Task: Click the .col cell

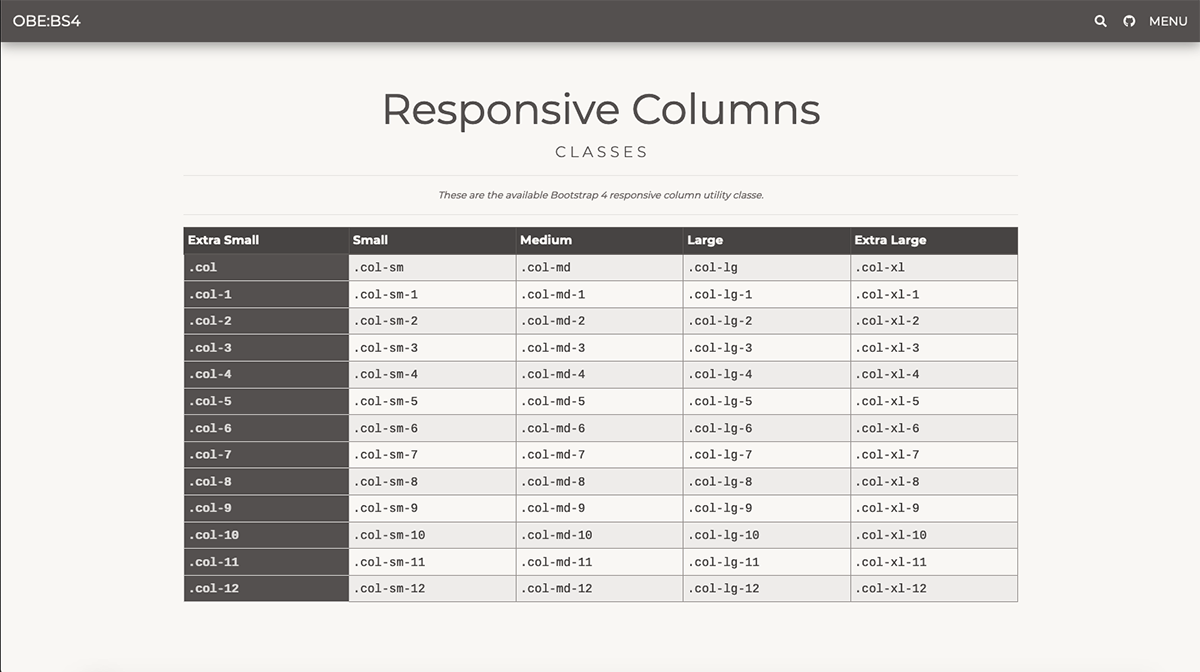Action: point(266,267)
